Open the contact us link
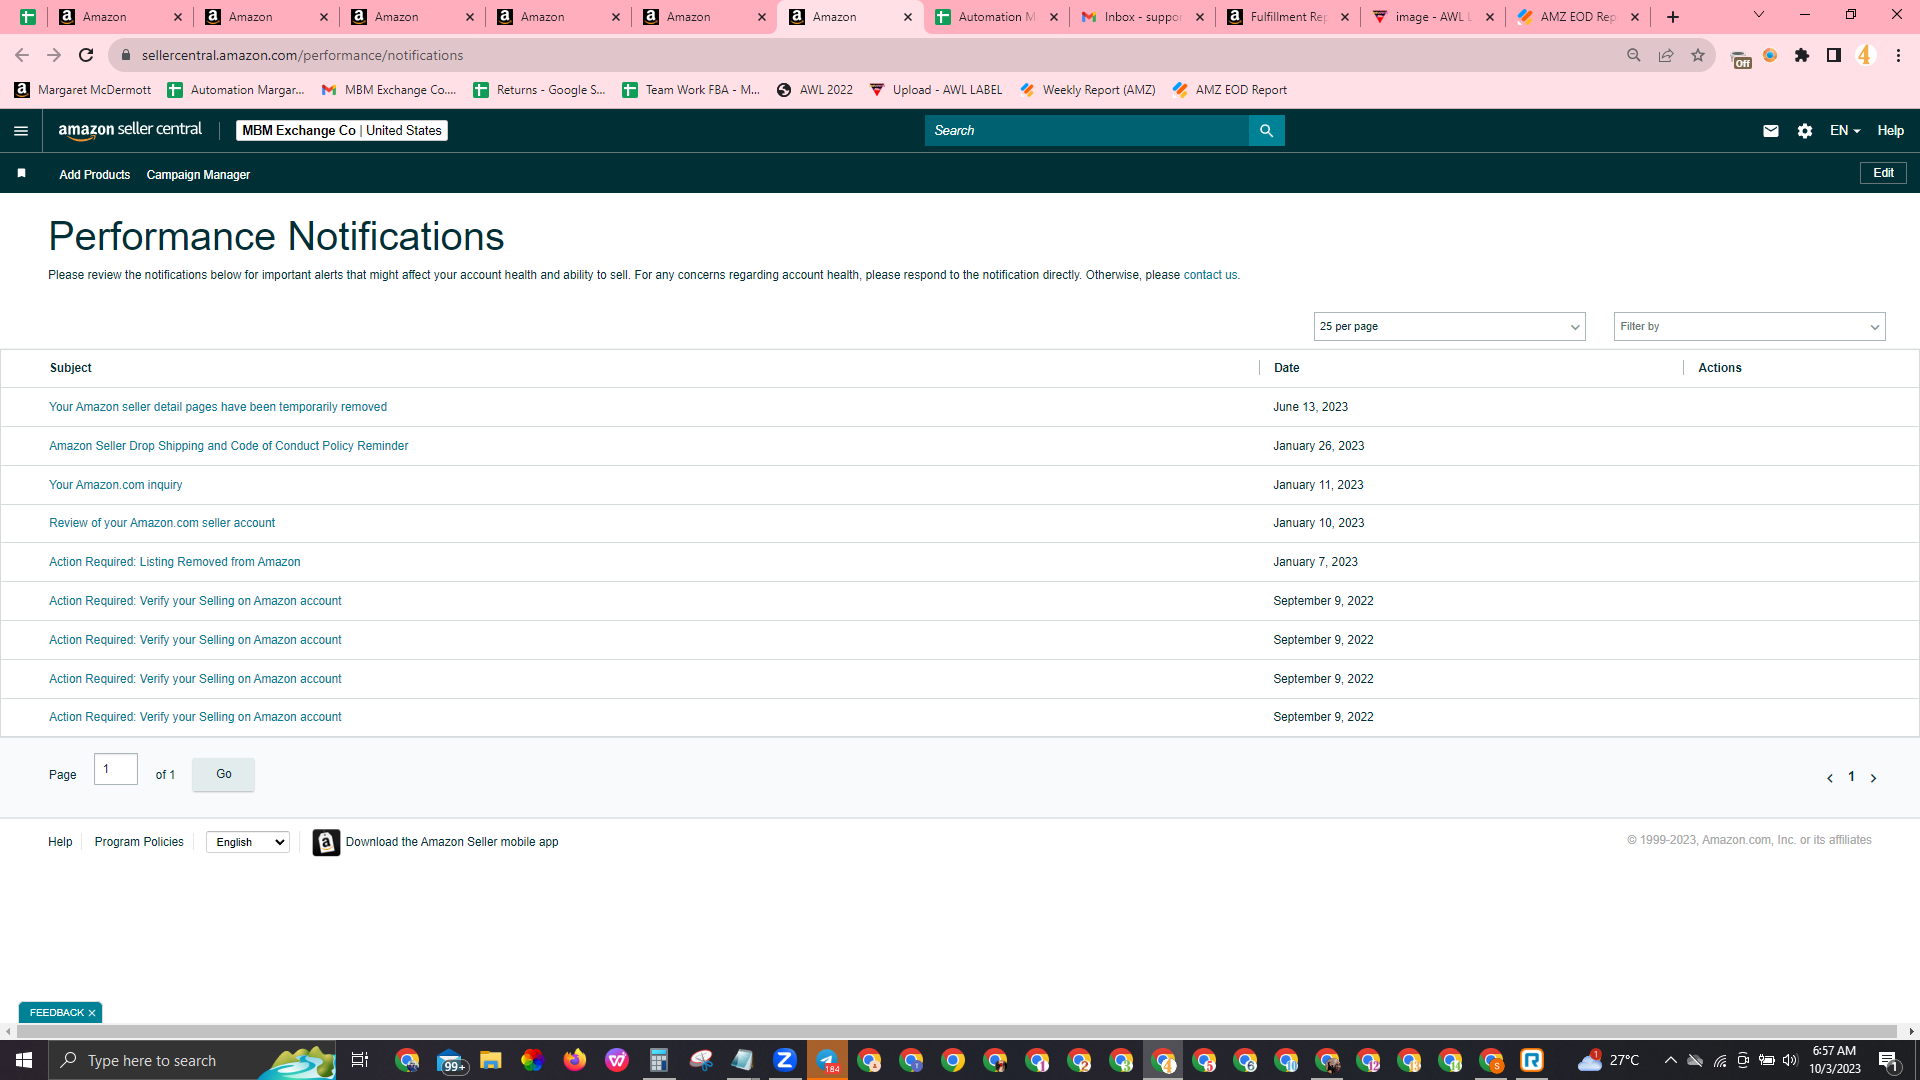Image resolution: width=1920 pixels, height=1080 pixels. click(x=1210, y=275)
